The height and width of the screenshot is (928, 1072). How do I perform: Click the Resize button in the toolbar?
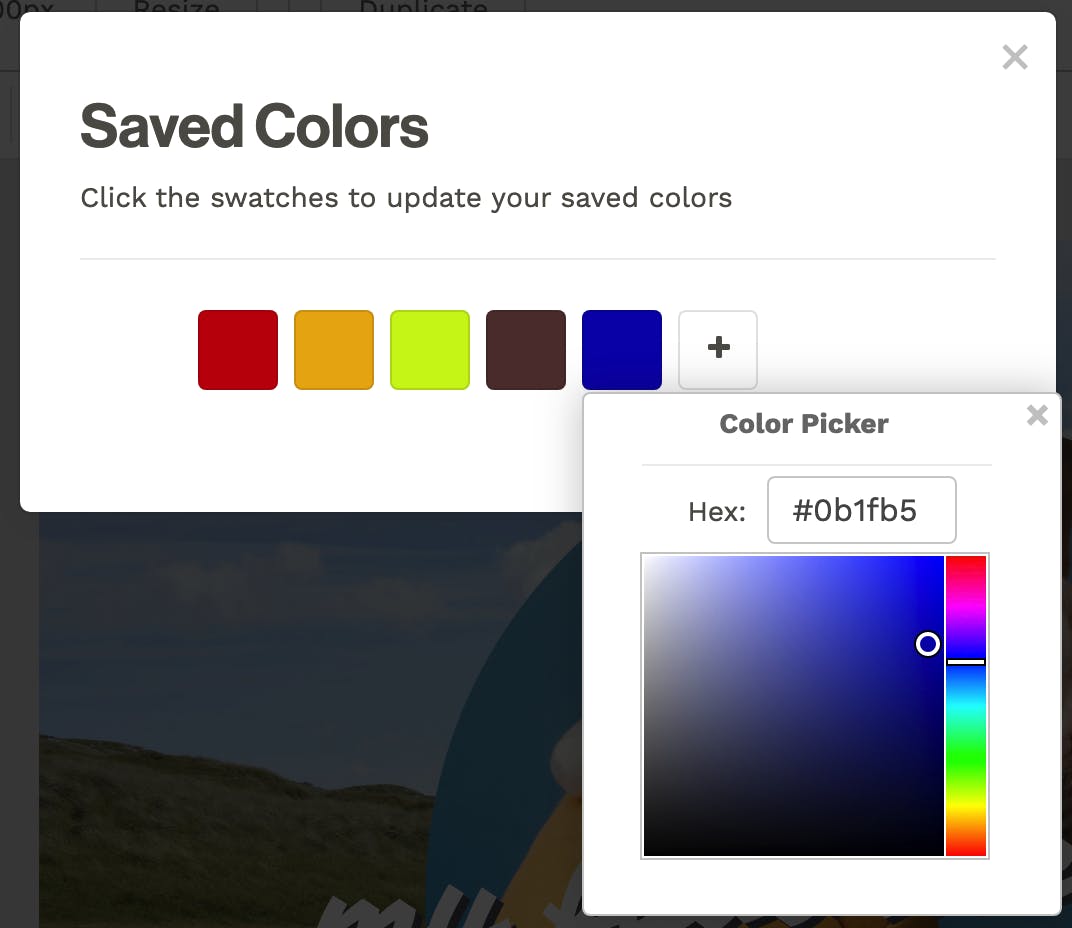pos(174,10)
